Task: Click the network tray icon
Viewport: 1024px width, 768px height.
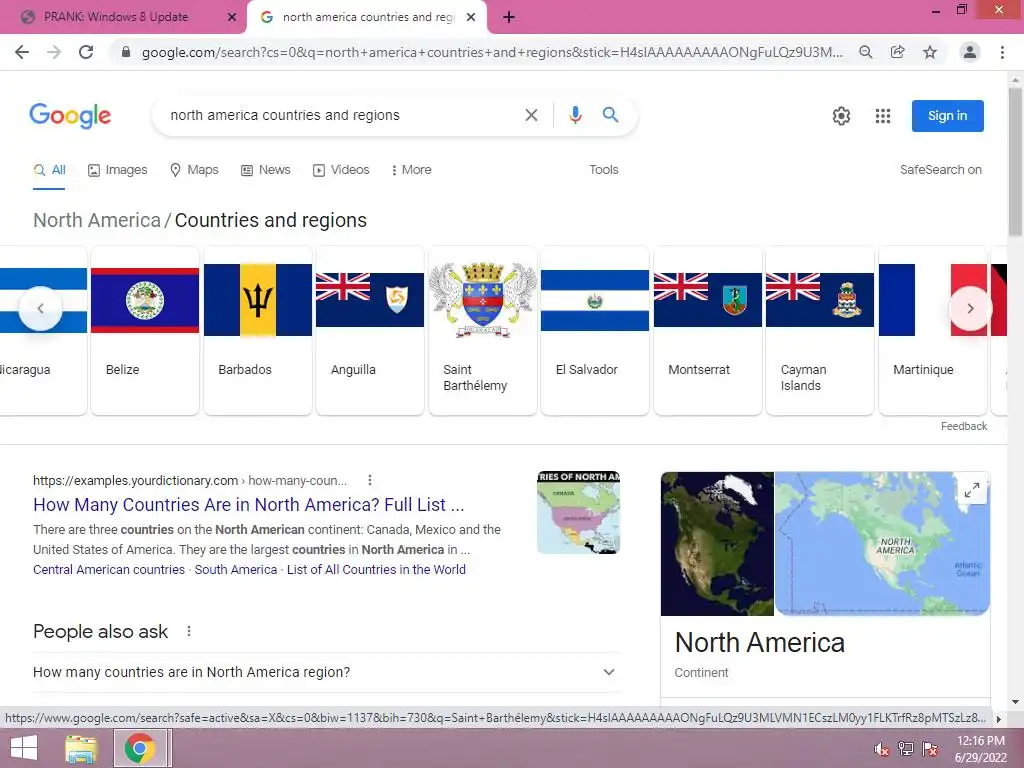Action: (906, 749)
